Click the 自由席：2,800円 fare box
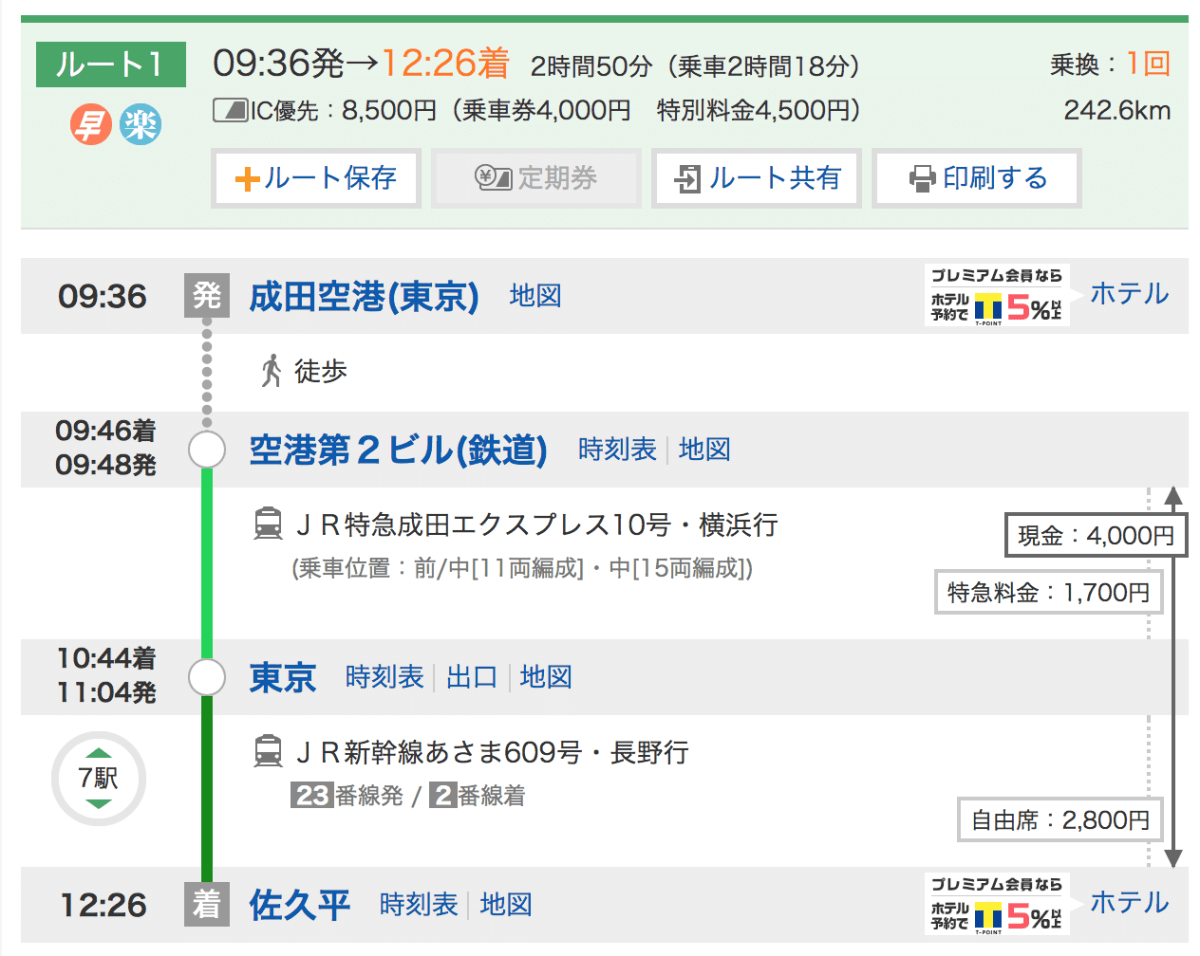Image resolution: width=1200 pixels, height=956 pixels. [x=1061, y=821]
